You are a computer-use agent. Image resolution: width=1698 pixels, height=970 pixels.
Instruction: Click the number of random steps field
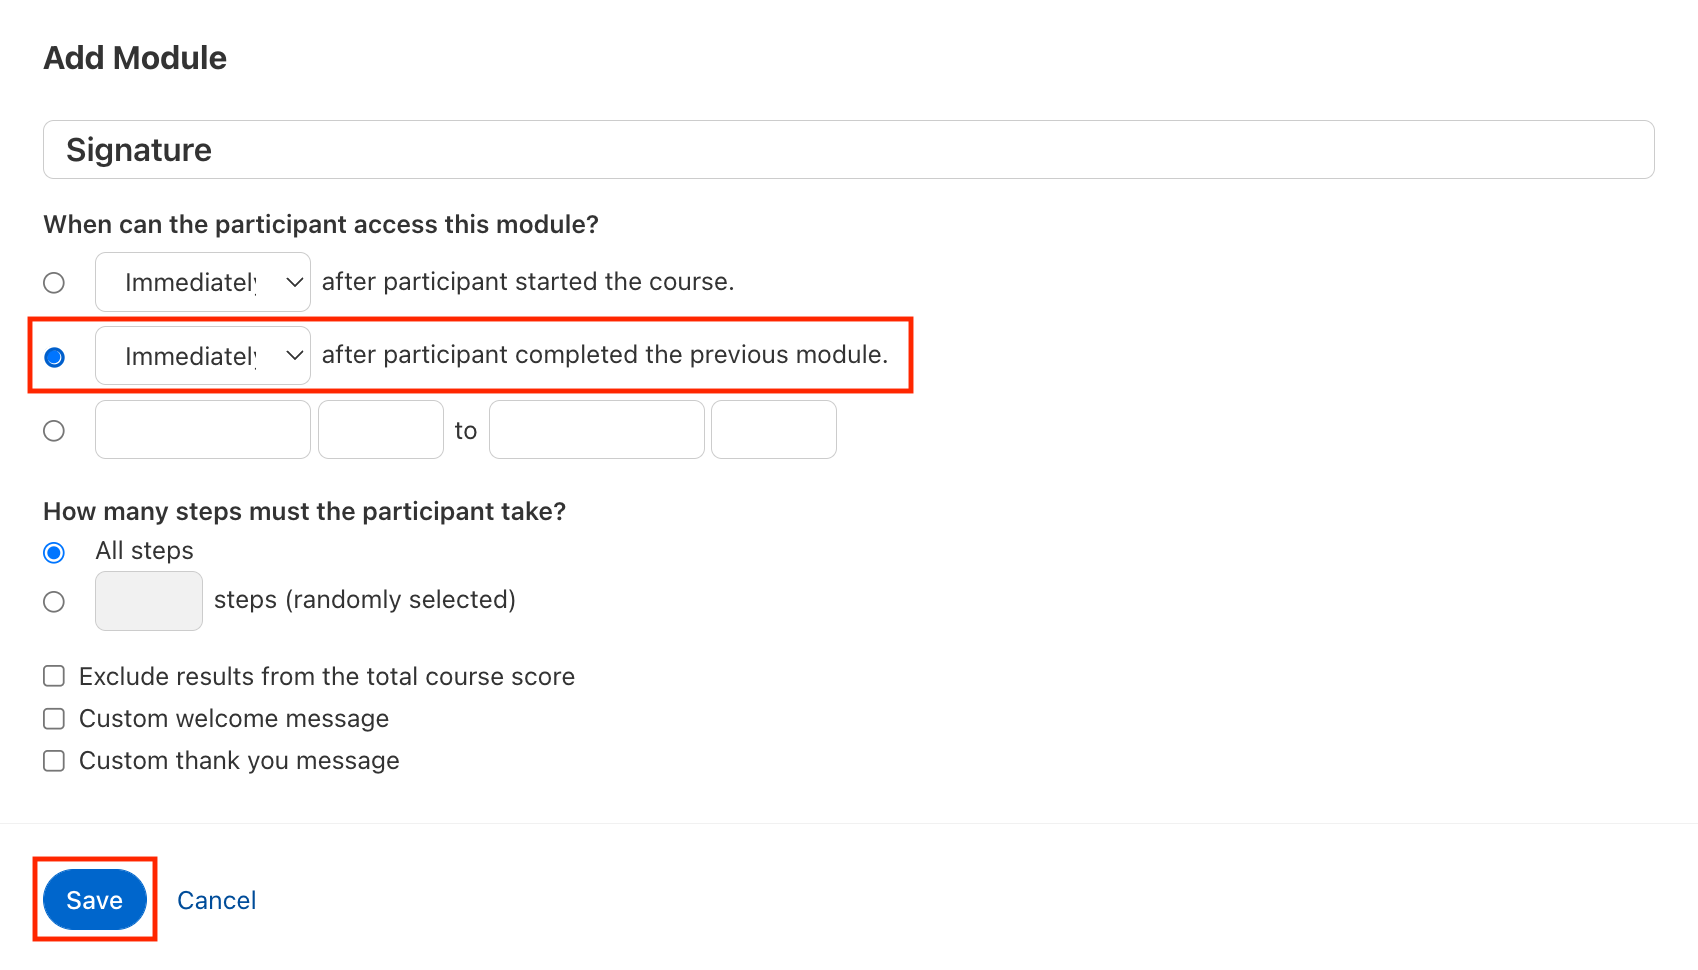(148, 601)
